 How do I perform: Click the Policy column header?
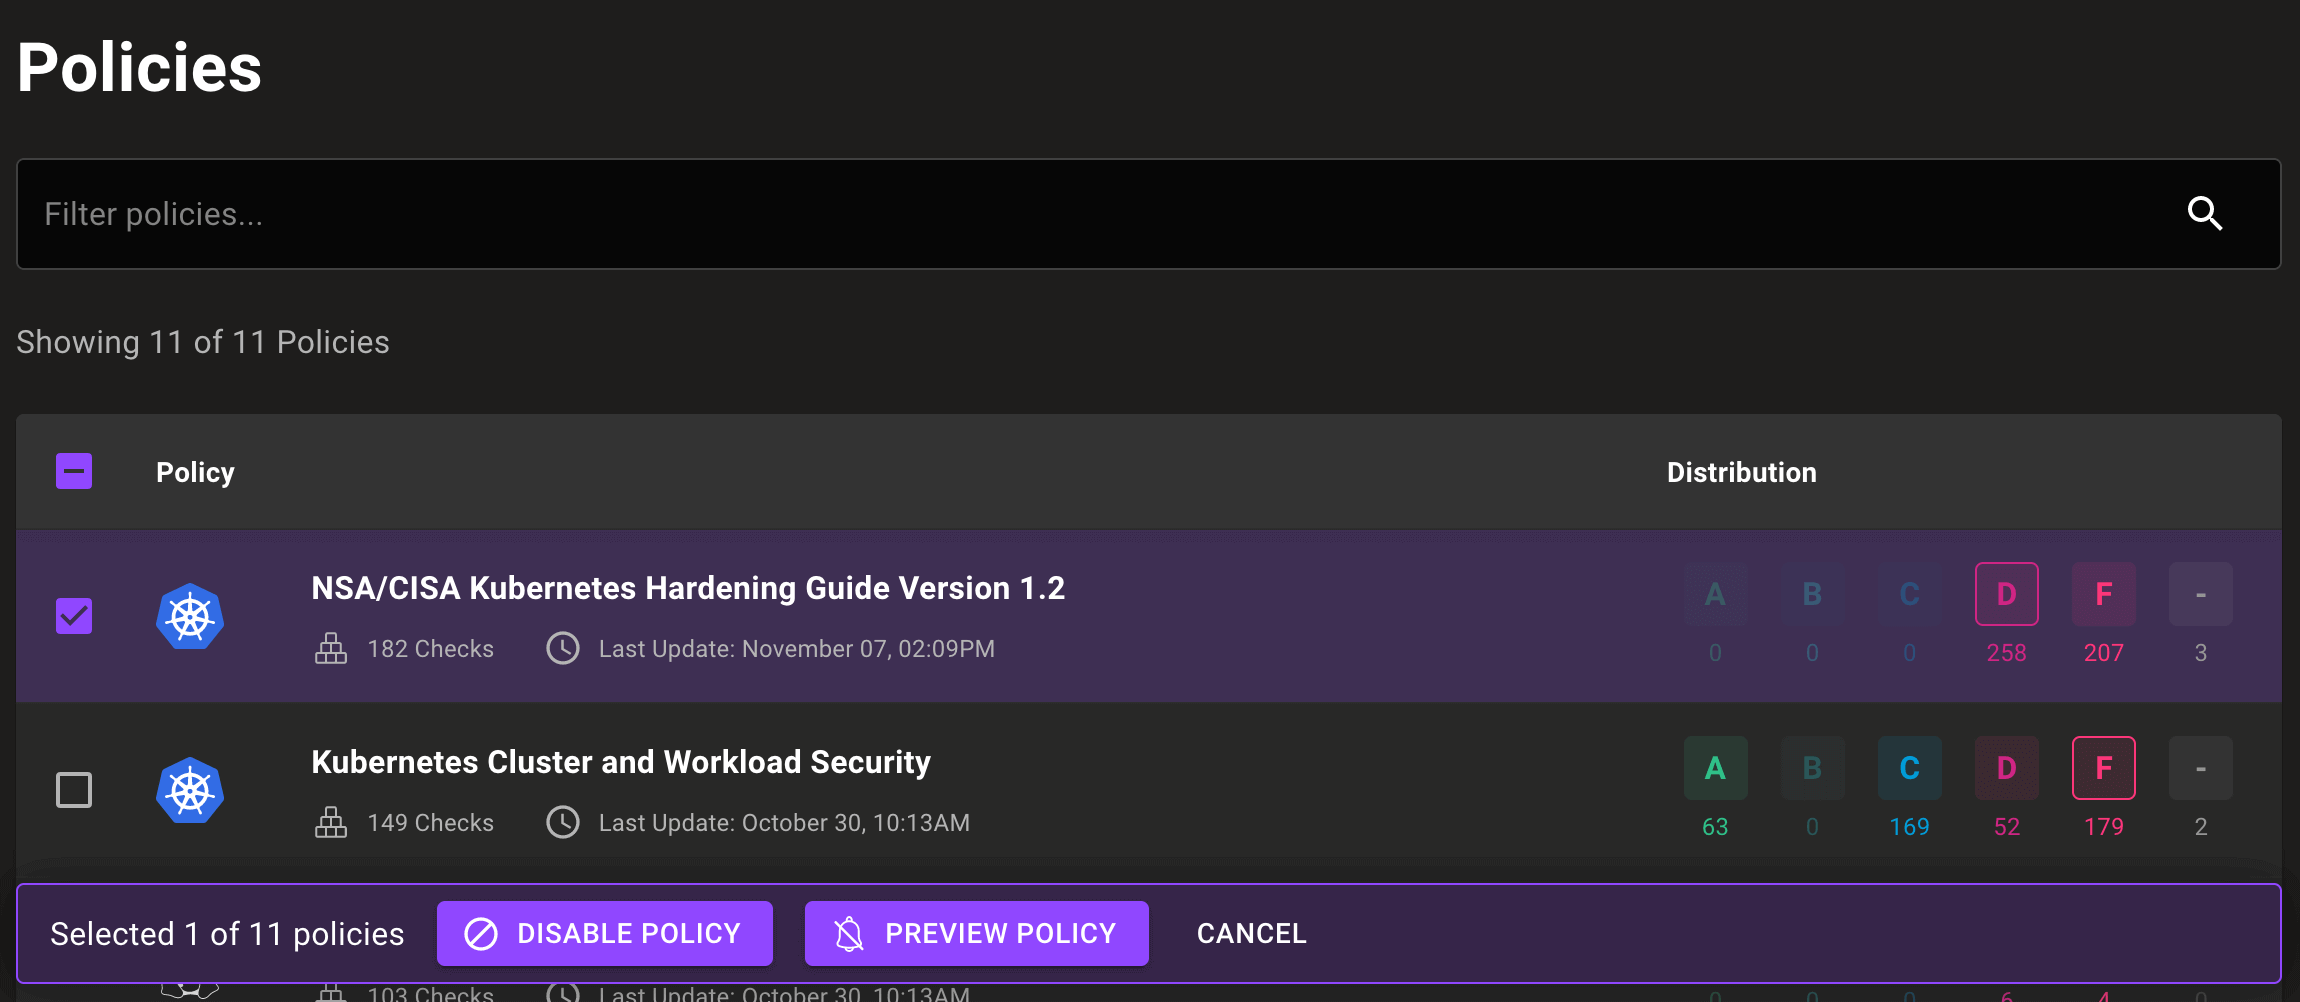[x=195, y=472]
